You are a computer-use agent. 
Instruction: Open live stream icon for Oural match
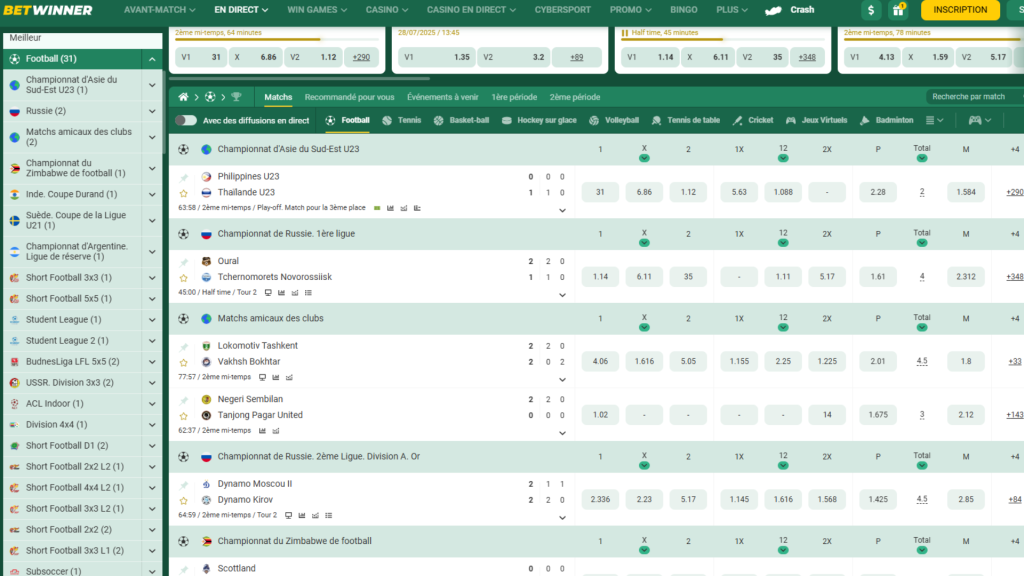pos(268,293)
